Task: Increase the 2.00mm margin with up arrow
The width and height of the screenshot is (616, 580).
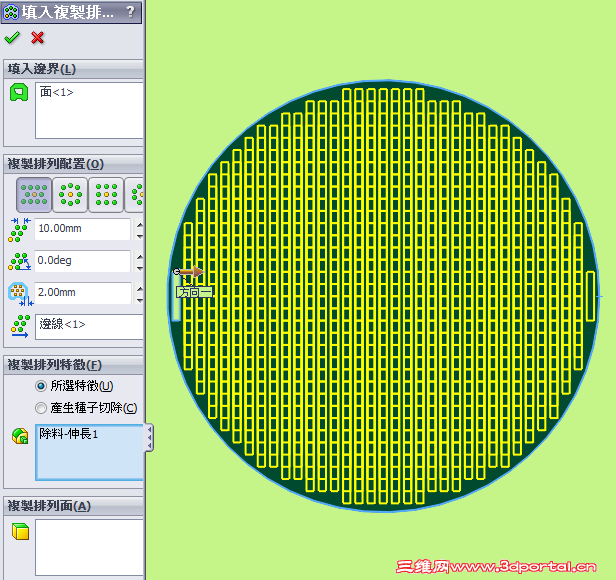Action: pyautogui.click(x=139, y=288)
